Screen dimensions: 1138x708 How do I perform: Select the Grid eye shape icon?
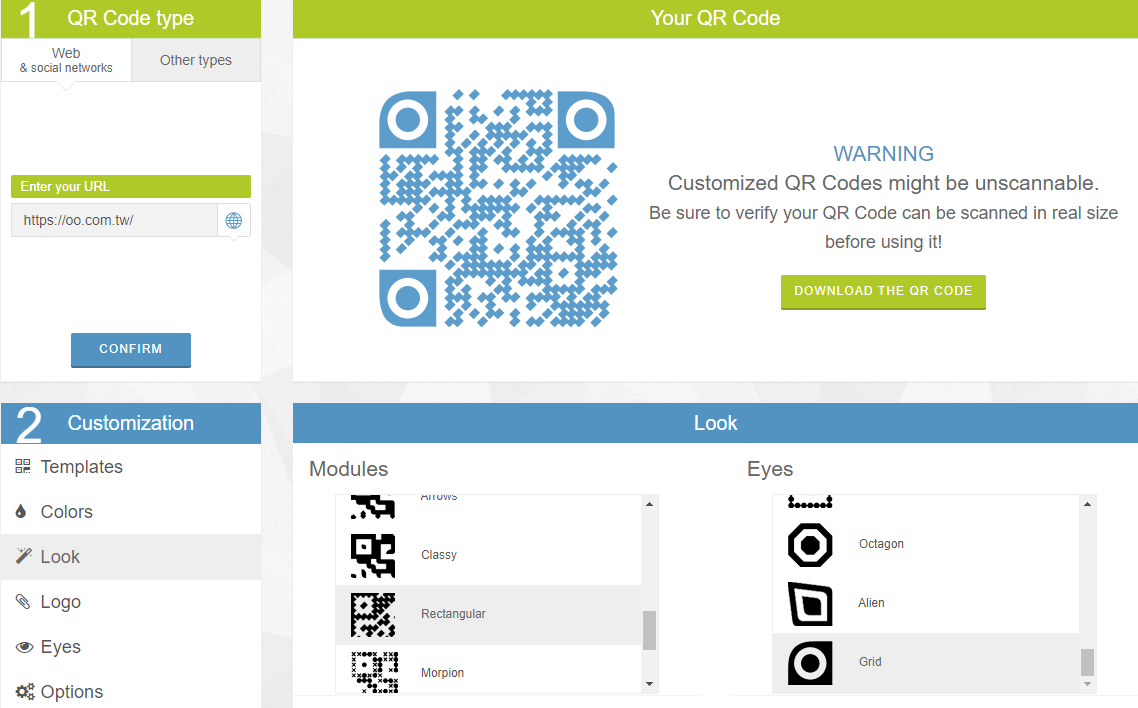coord(810,663)
